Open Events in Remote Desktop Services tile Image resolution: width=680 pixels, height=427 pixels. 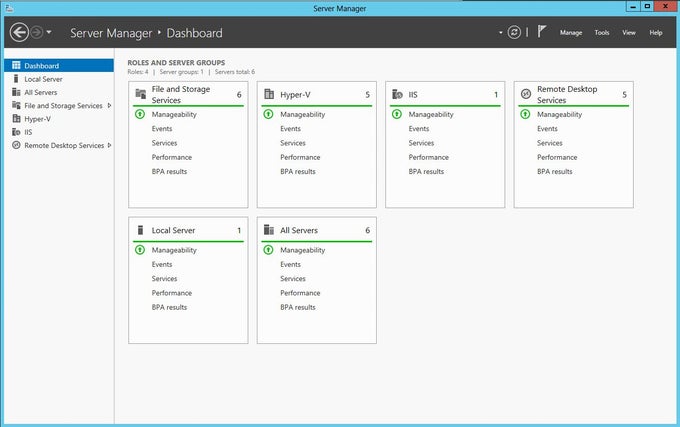pos(547,129)
